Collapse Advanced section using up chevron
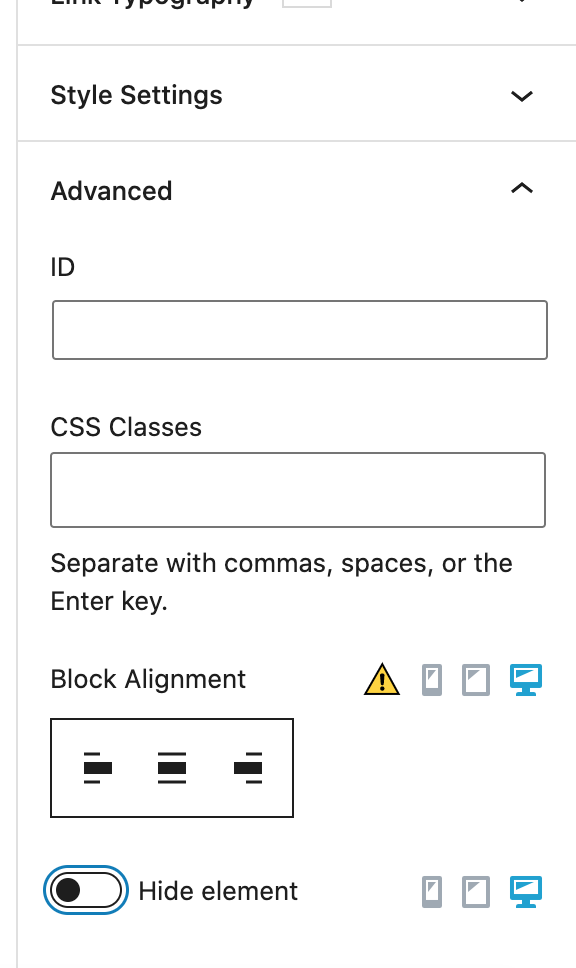 point(522,188)
